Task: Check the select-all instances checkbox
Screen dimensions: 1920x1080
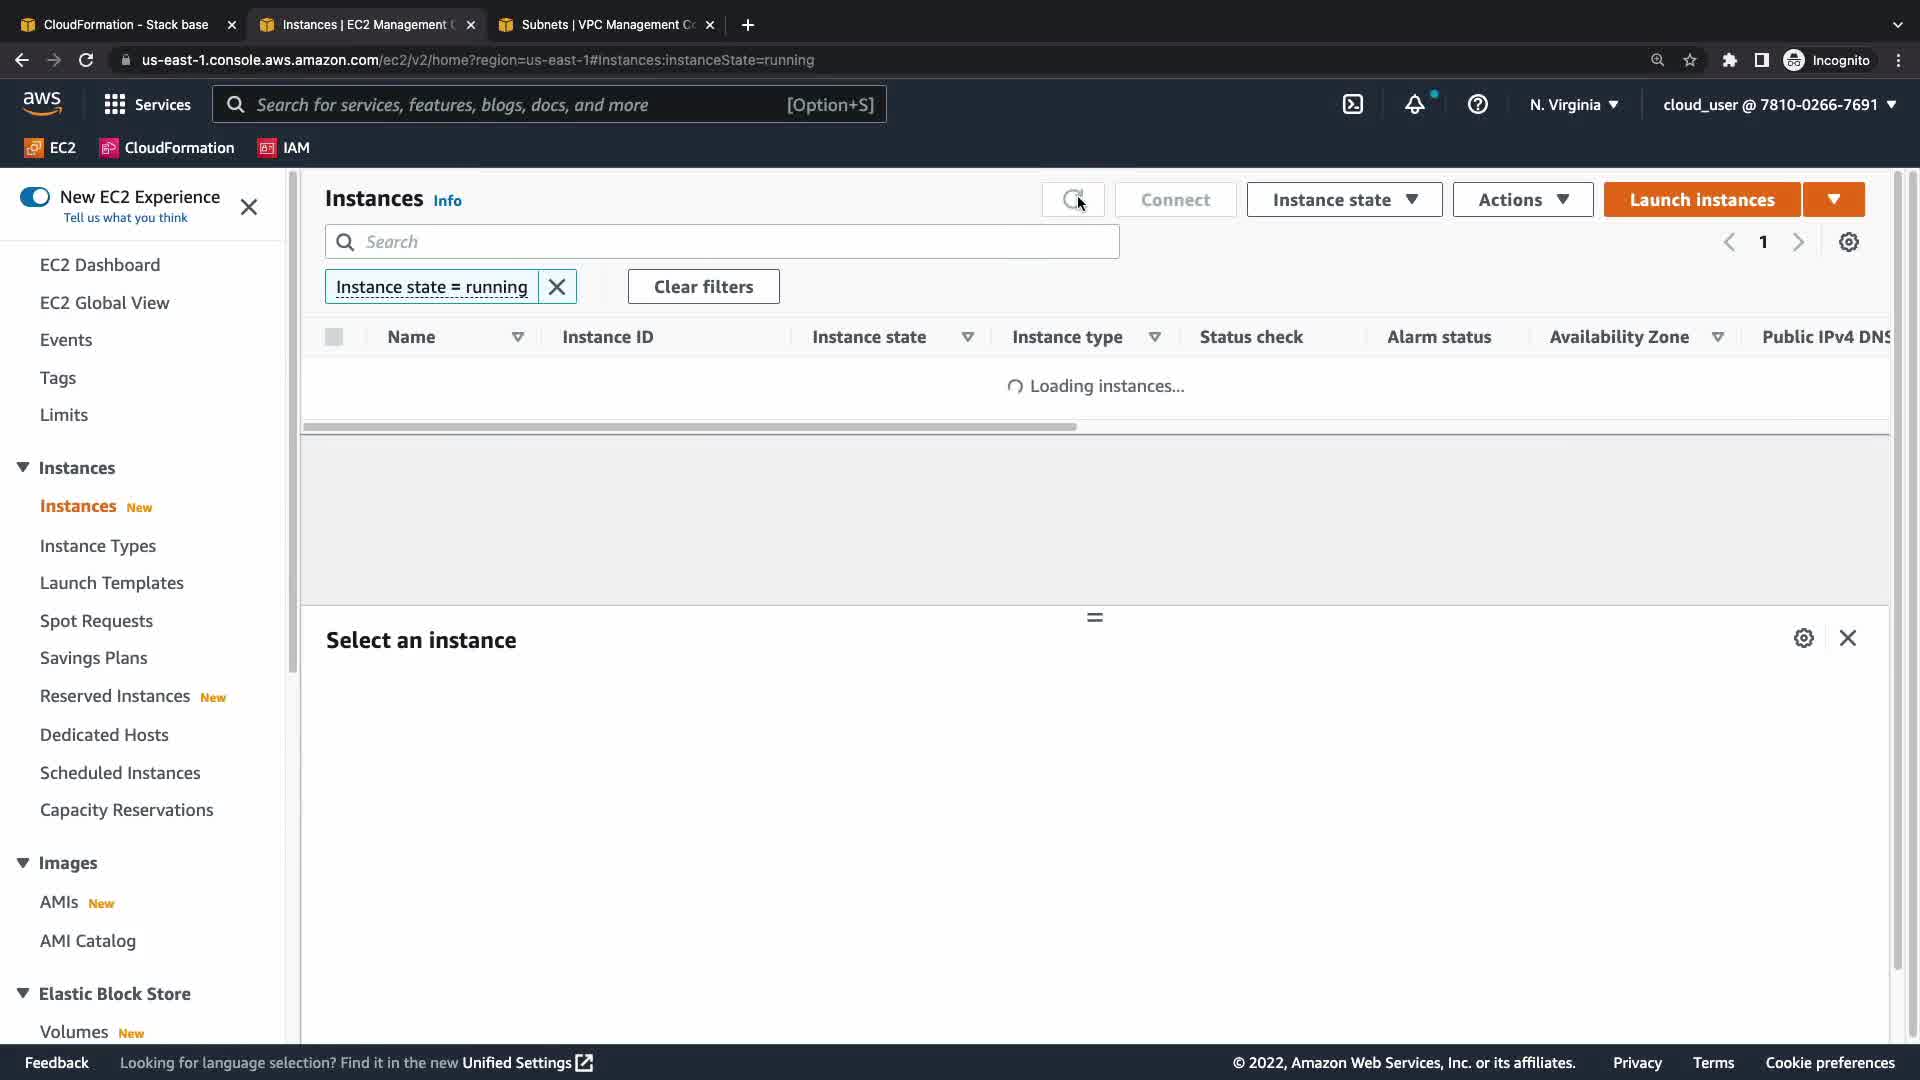Action: [334, 337]
